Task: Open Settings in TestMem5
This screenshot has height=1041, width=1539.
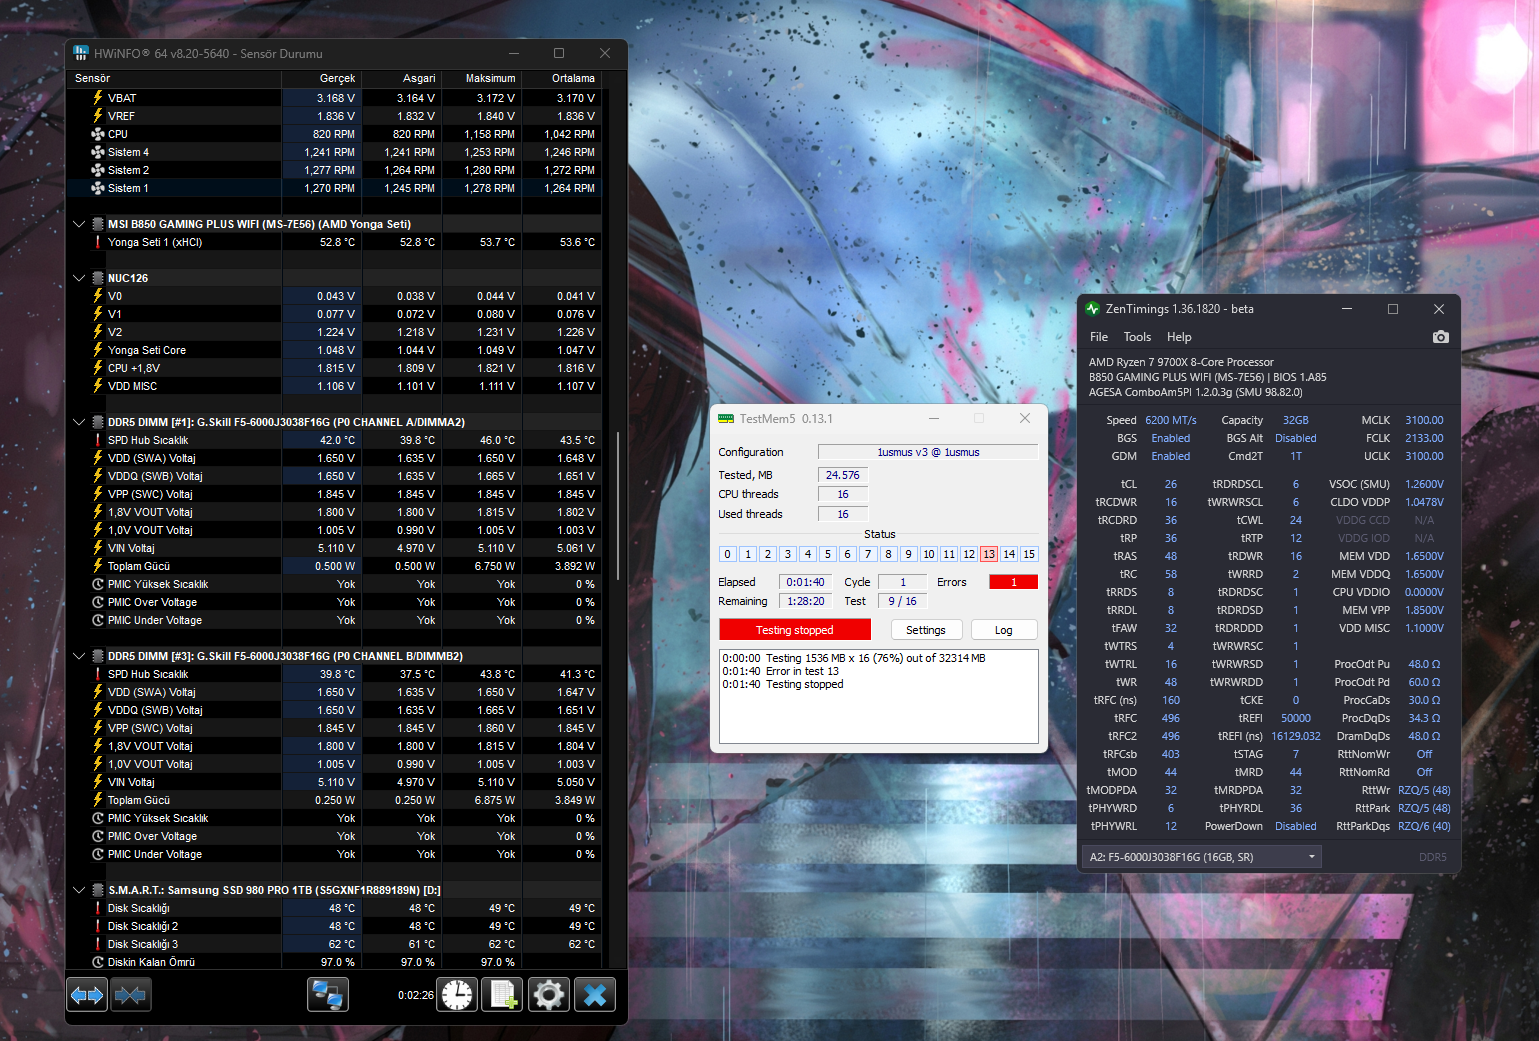Action: [926, 630]
